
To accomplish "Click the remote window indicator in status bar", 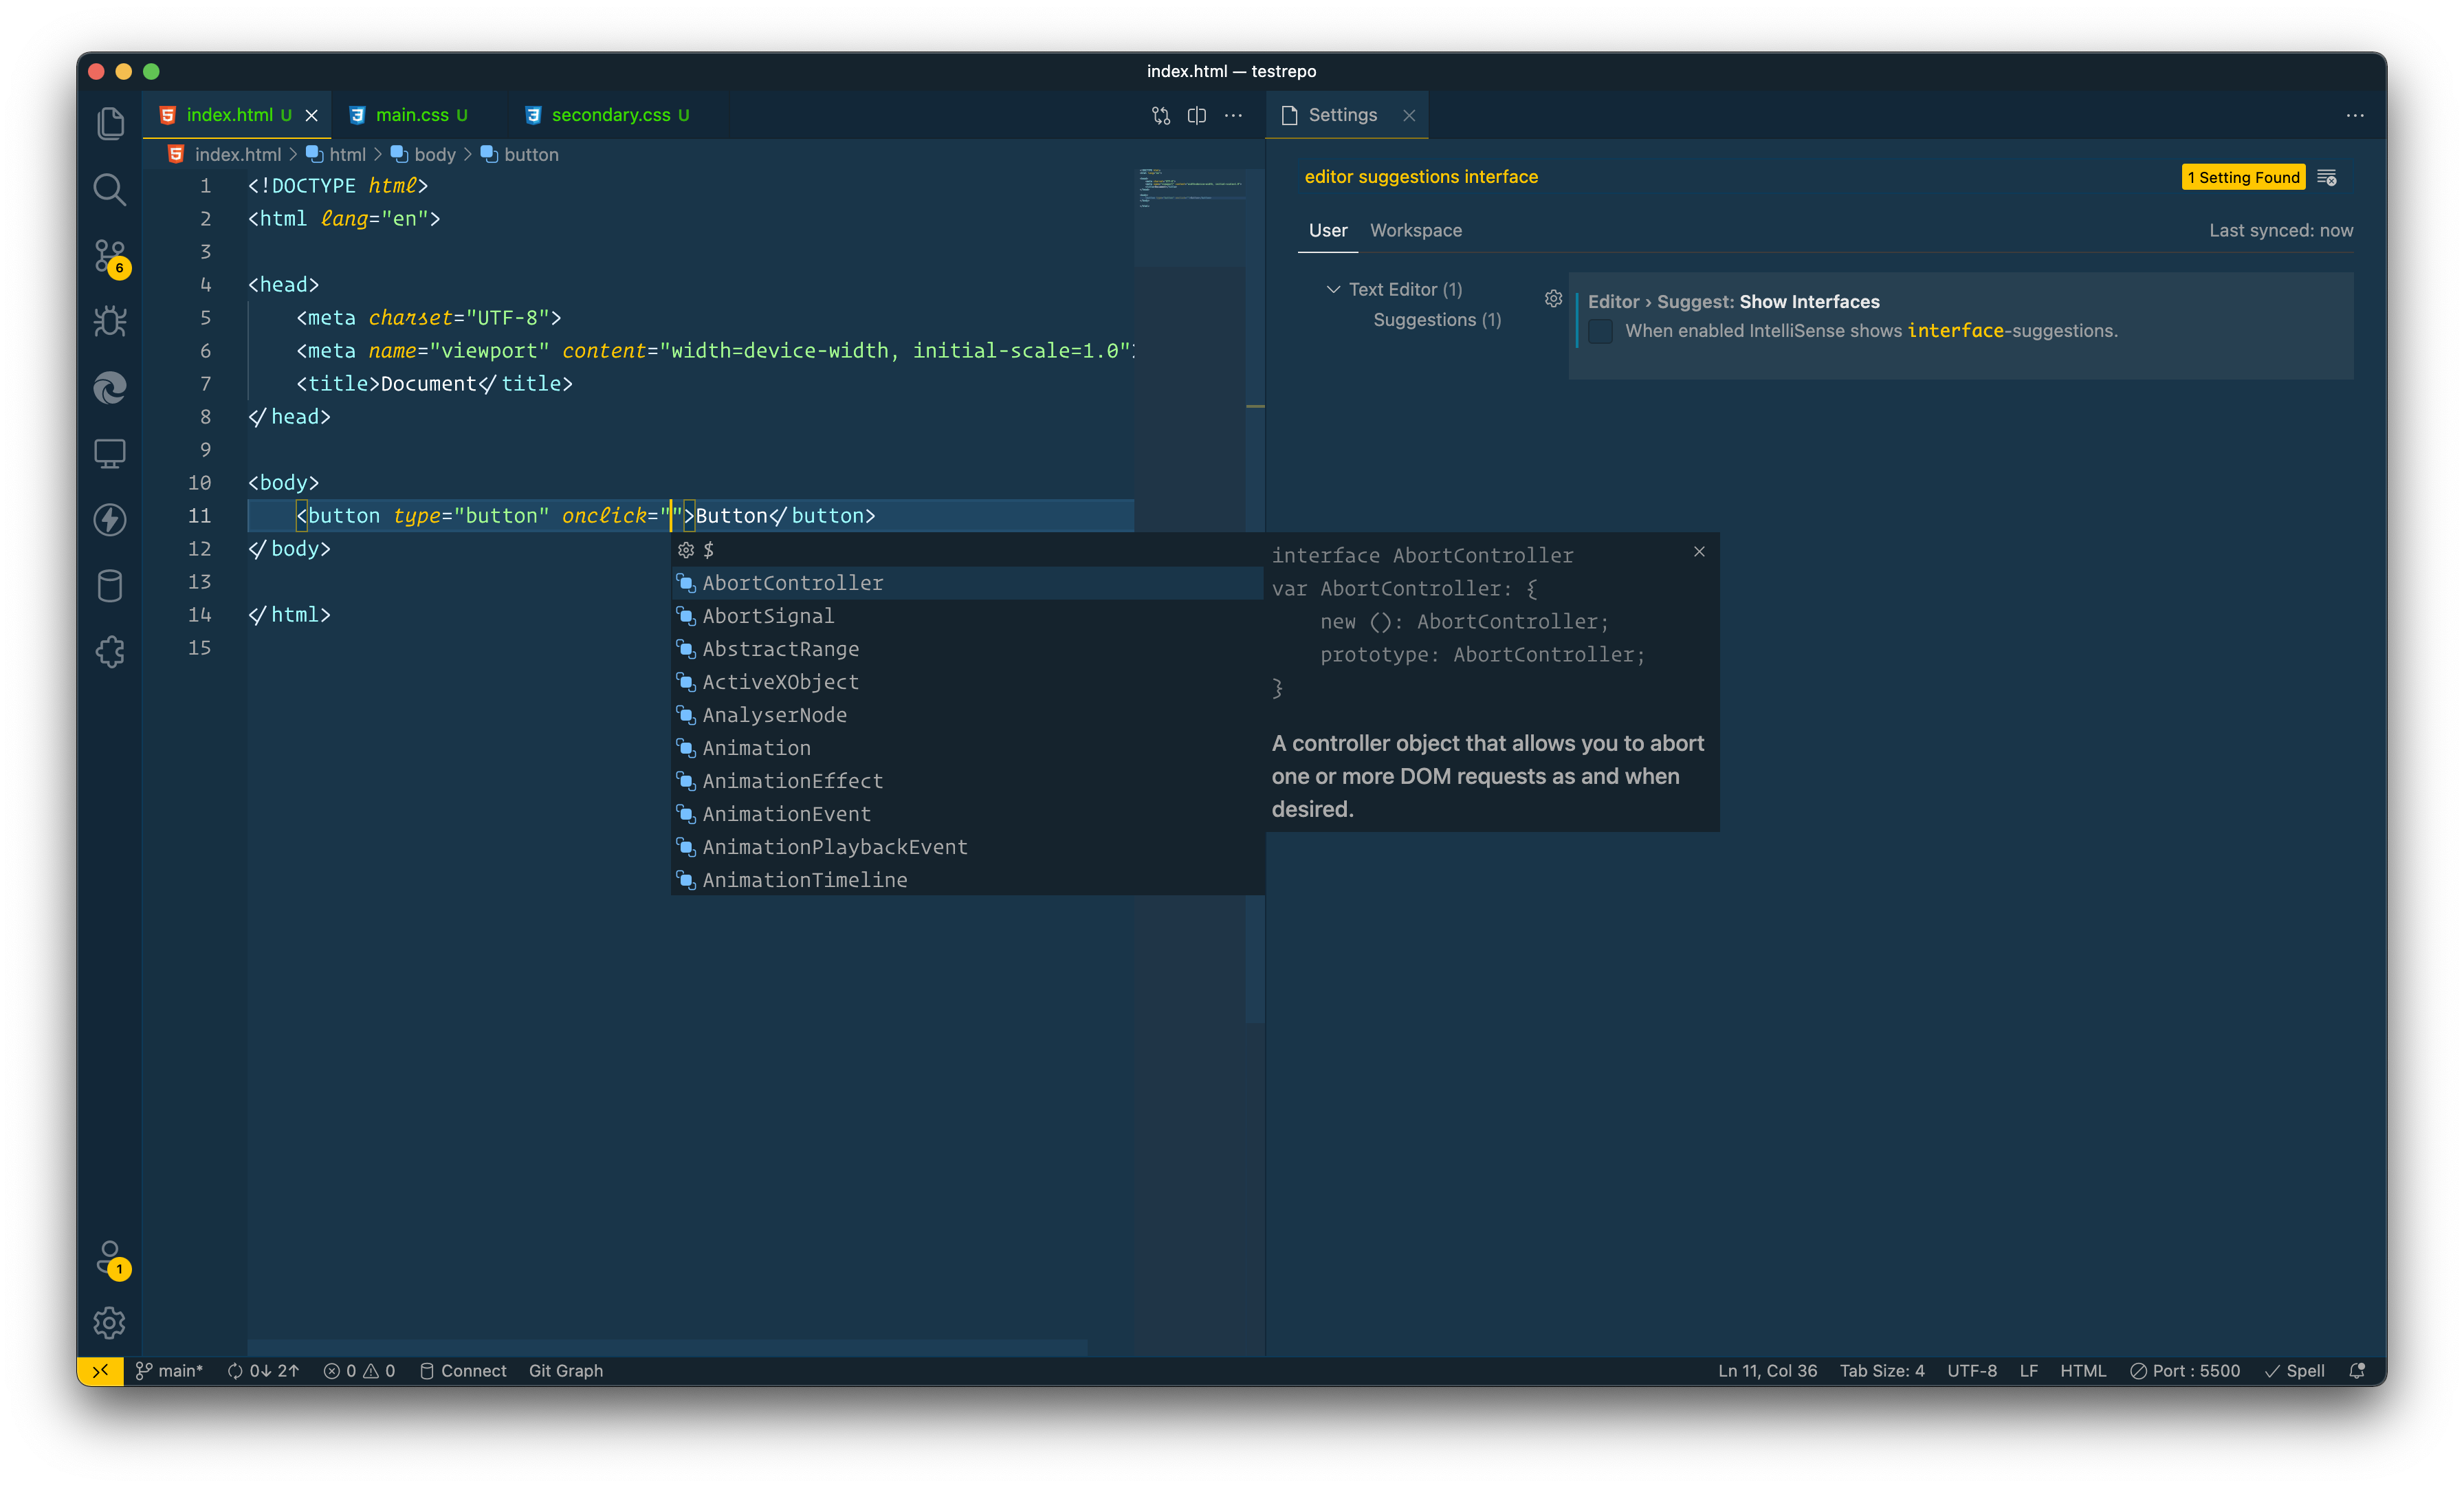I will [100, 1370].
